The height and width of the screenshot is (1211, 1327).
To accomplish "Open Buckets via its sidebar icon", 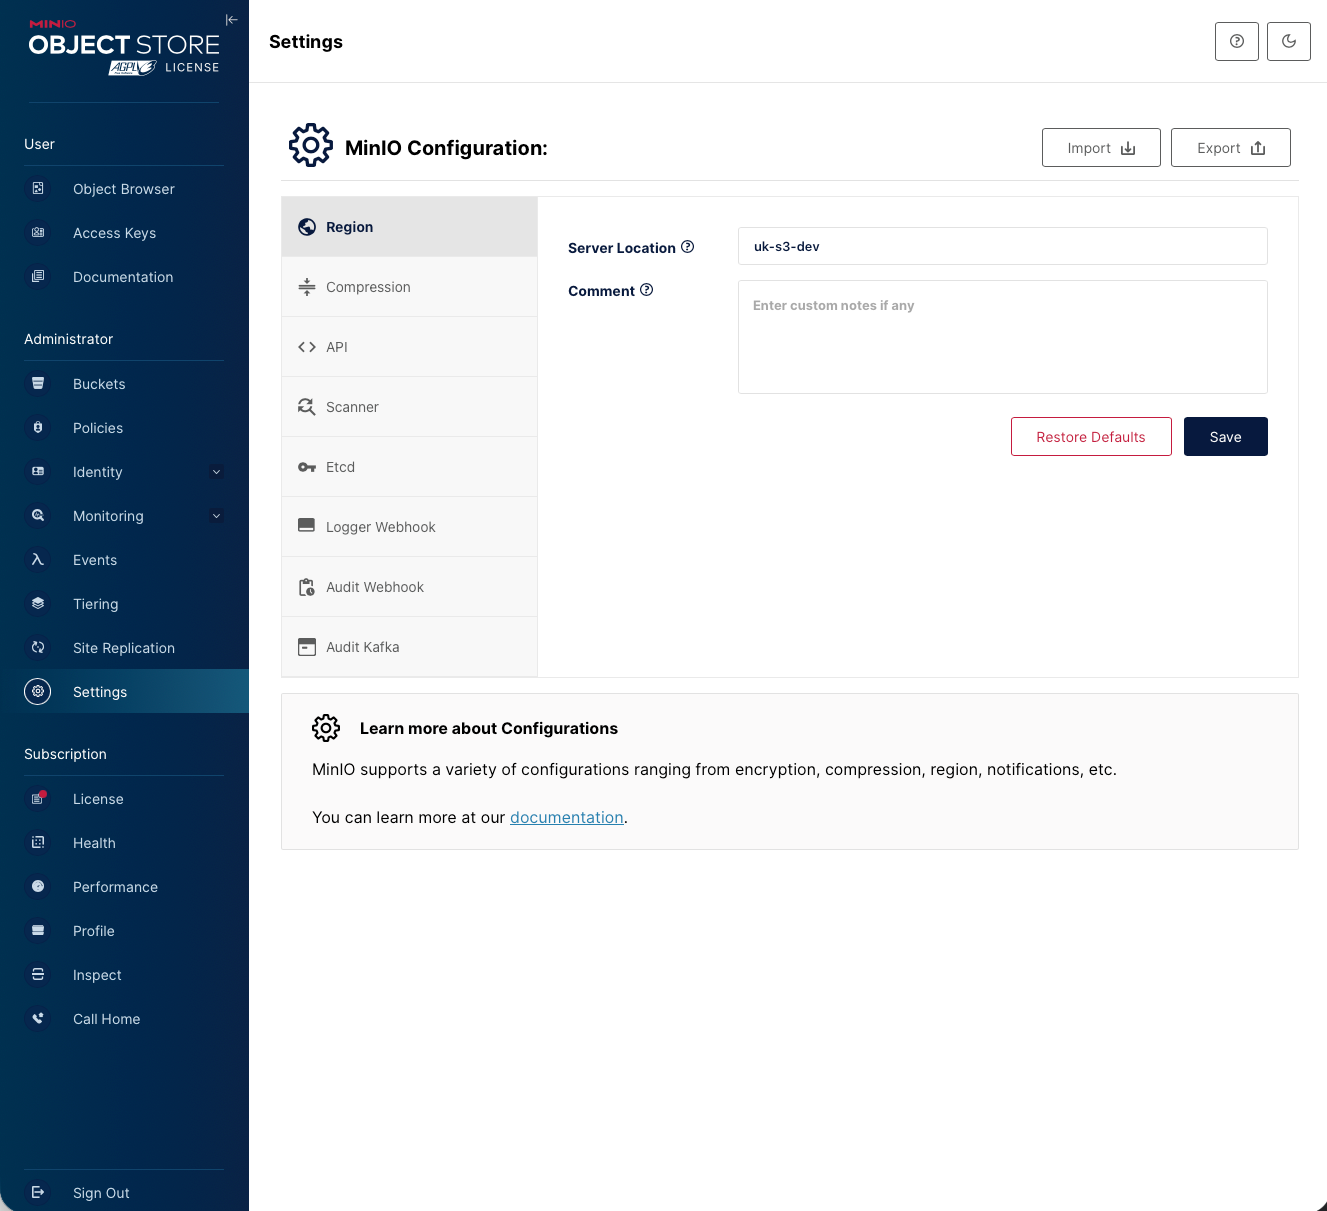I will pyautogui.click(x=38, y=384).
